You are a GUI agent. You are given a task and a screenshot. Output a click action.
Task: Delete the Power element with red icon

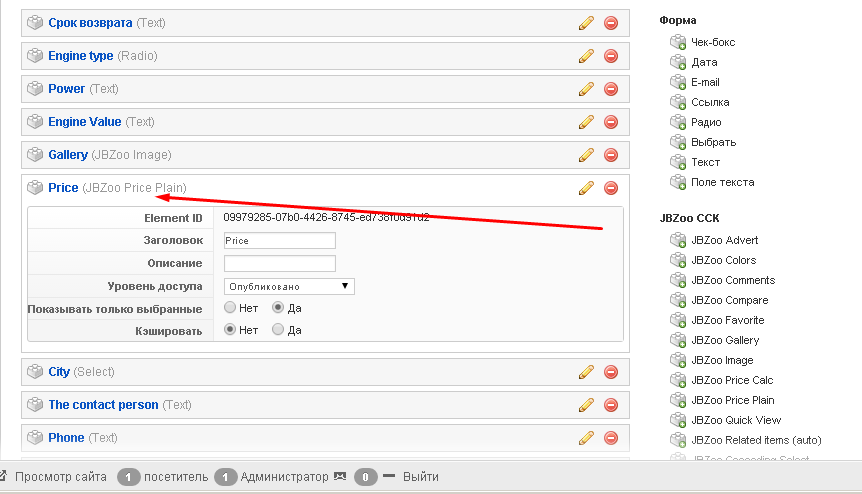[x=611, y=89]
